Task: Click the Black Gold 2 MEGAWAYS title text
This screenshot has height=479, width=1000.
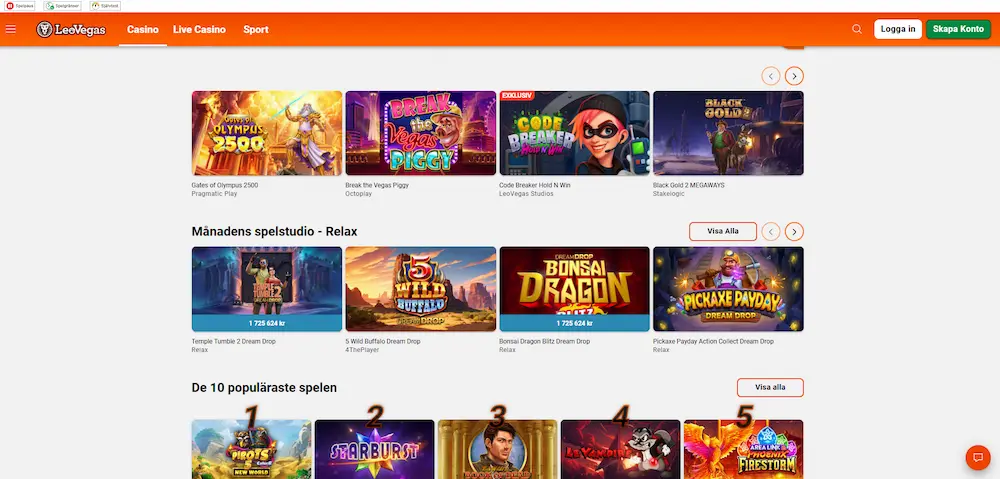Action: (689, 186)
